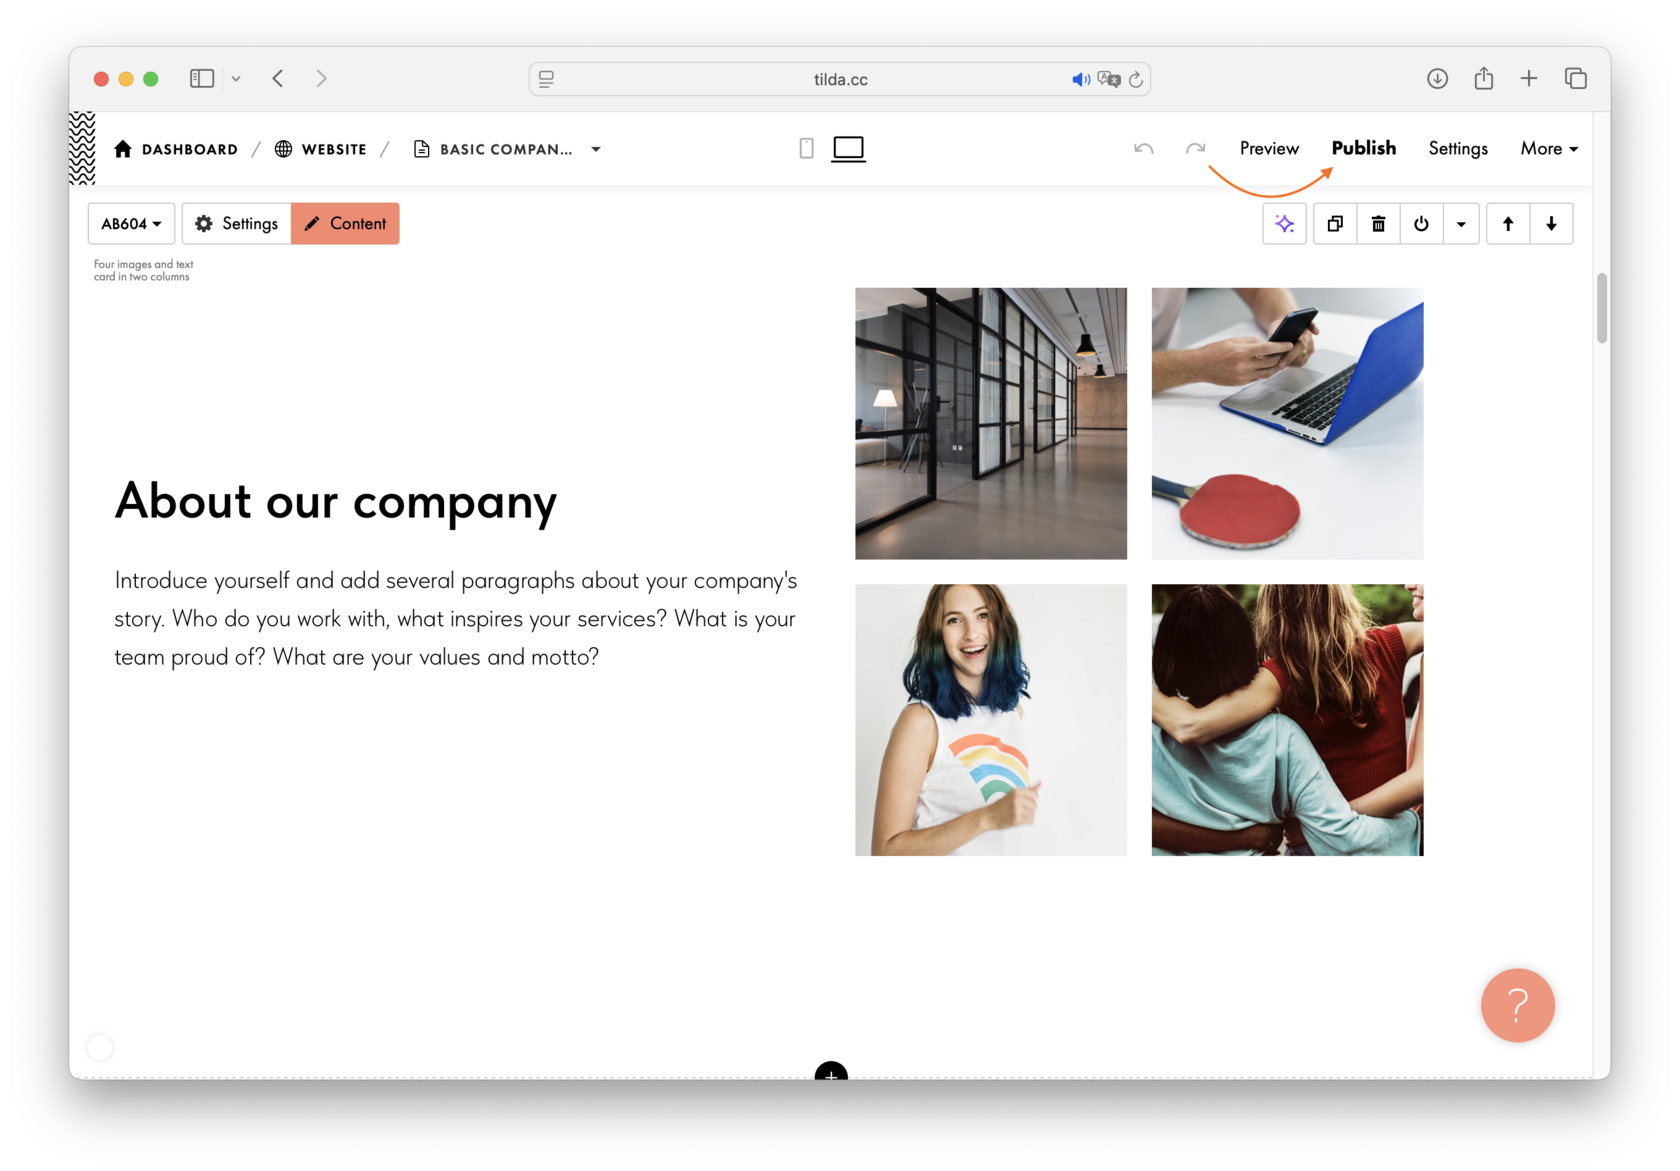Select the office hallway image thumbnail
This screenshot has width=1680, height=1171.
(x=991, y=424)
